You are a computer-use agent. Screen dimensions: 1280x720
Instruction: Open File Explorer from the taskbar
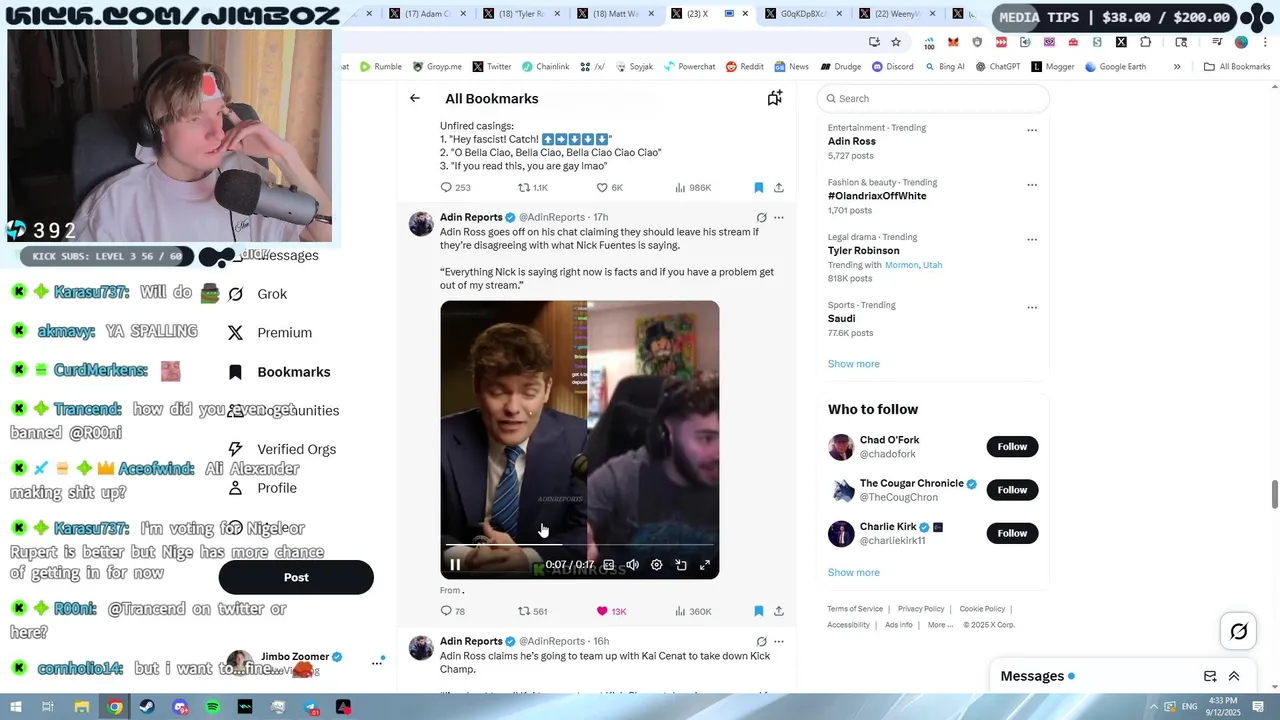82,707
